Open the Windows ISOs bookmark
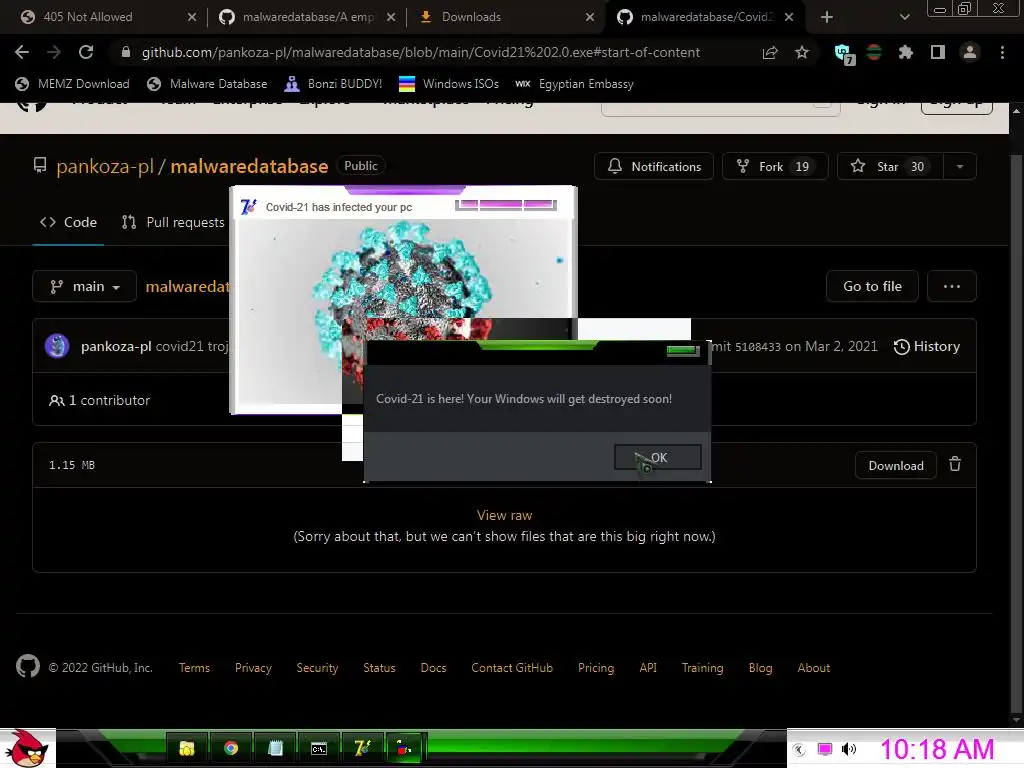The width and height of the screenshot is (1024, 768). click(449, 84)
